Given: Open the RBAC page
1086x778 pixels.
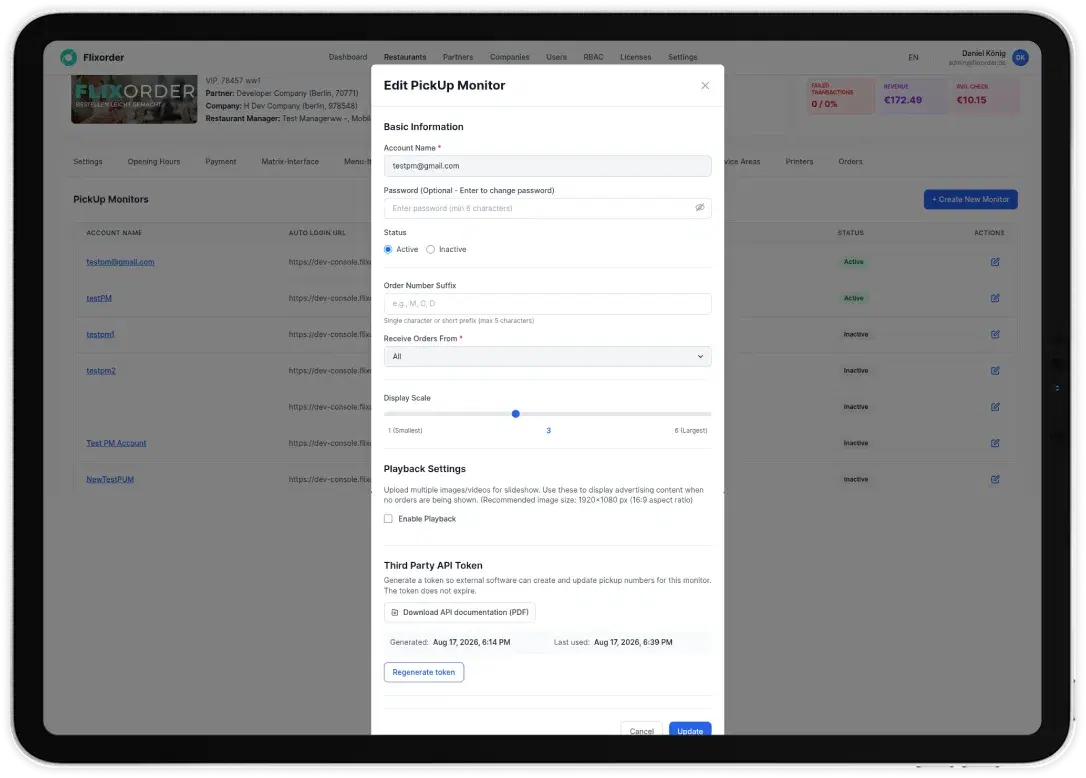Looking at the screenshot, I should pyautogui.click(x=593, y=57).
